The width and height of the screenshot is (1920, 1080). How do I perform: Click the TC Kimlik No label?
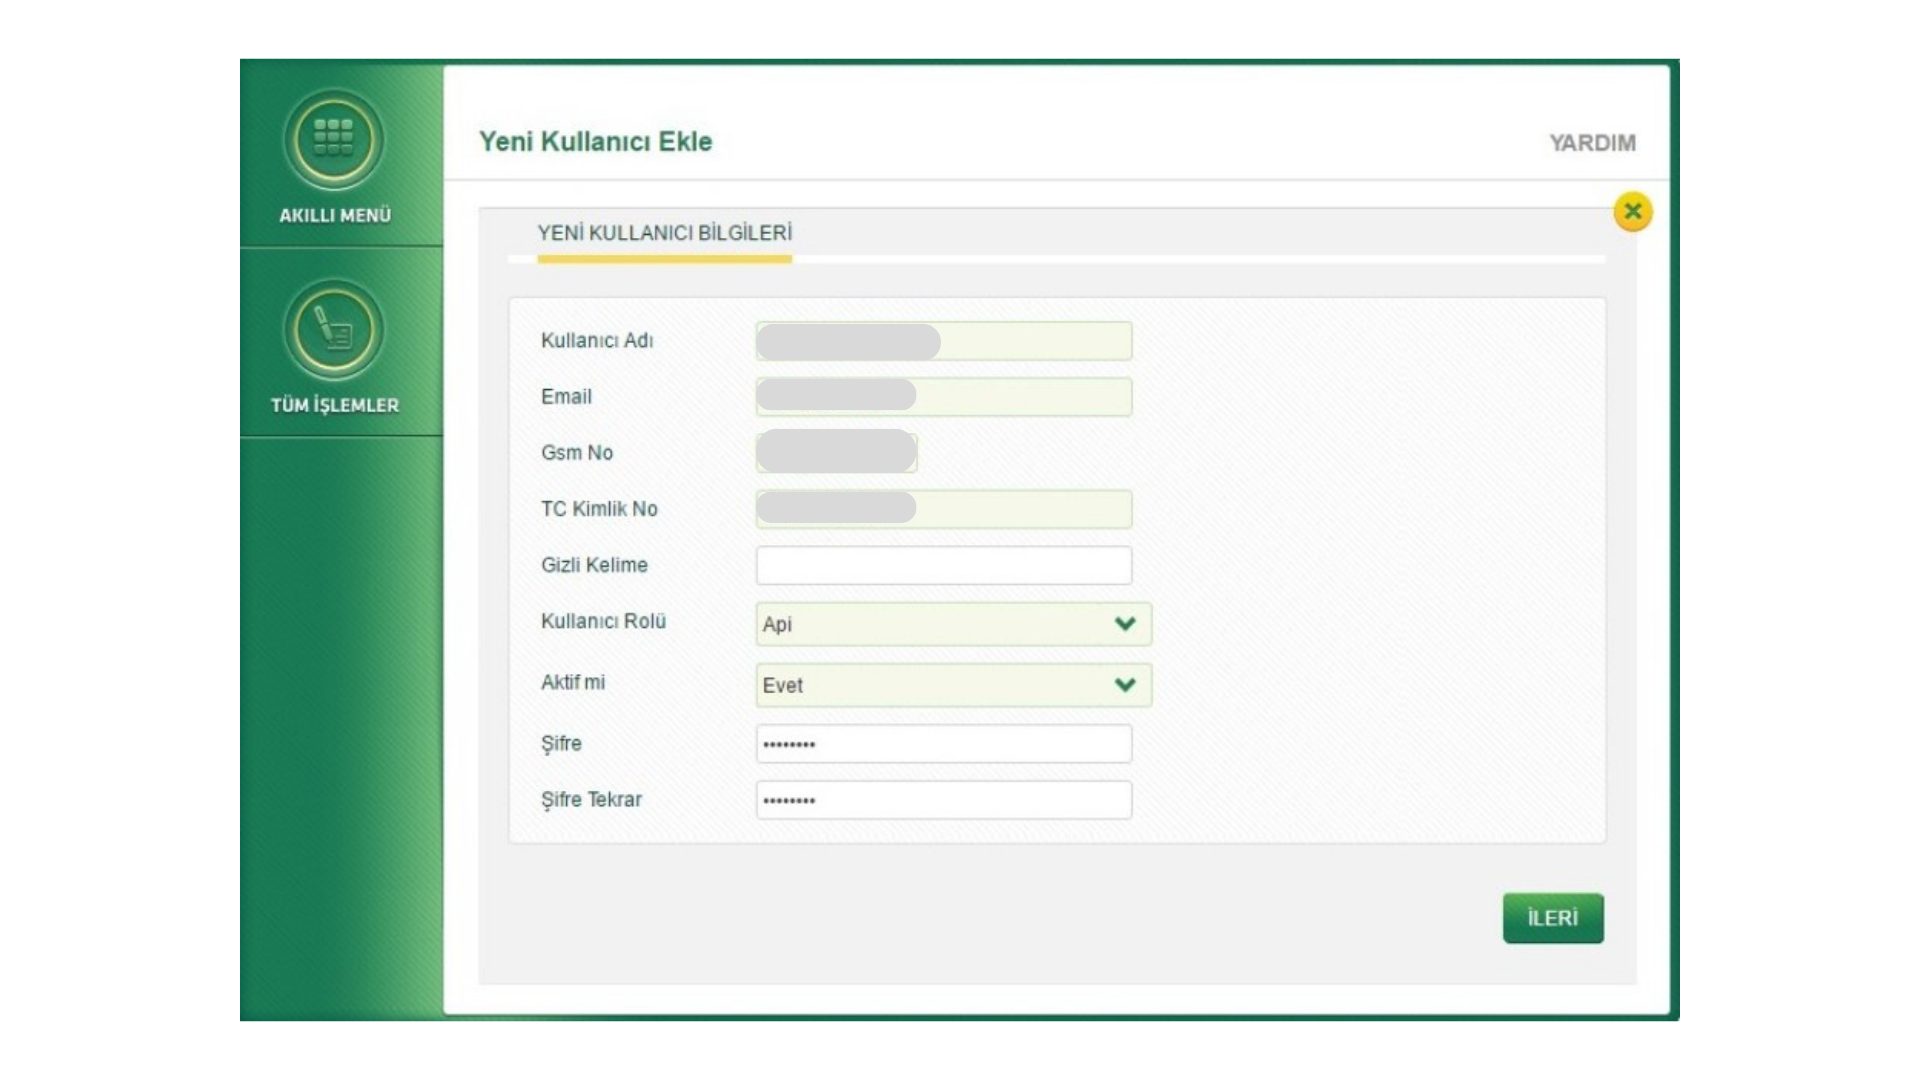click(599, 509)
